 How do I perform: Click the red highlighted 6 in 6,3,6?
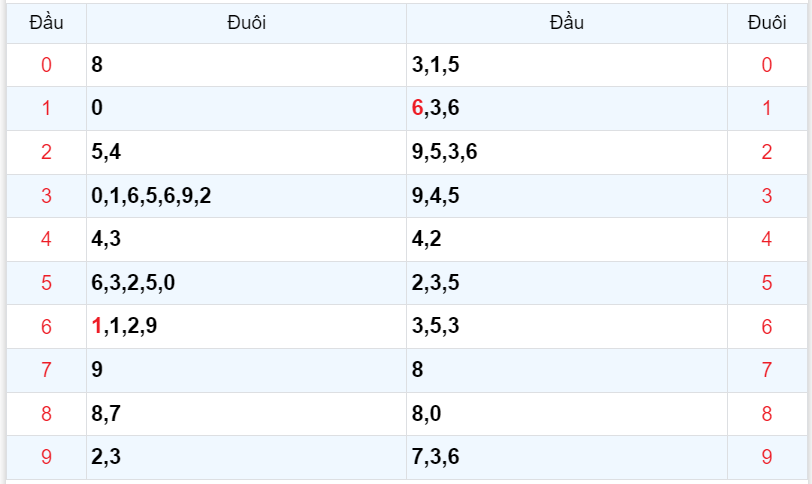418,109
